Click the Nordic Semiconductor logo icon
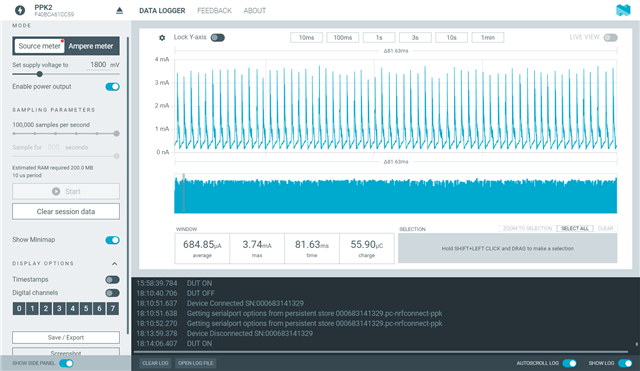Image resolution: width=640 pixels, height=371 pixels. point(623,10)
